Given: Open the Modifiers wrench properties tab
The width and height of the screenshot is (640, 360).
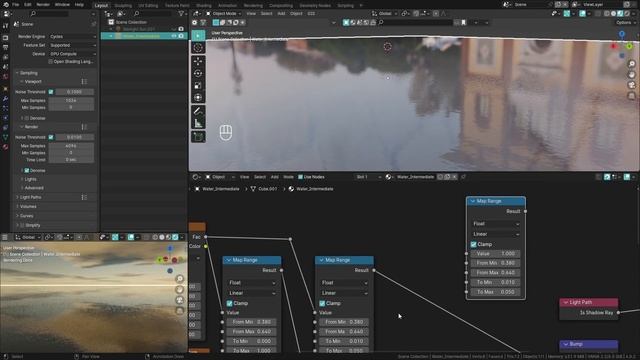Looking at the screenshot, I should point(5,99).
